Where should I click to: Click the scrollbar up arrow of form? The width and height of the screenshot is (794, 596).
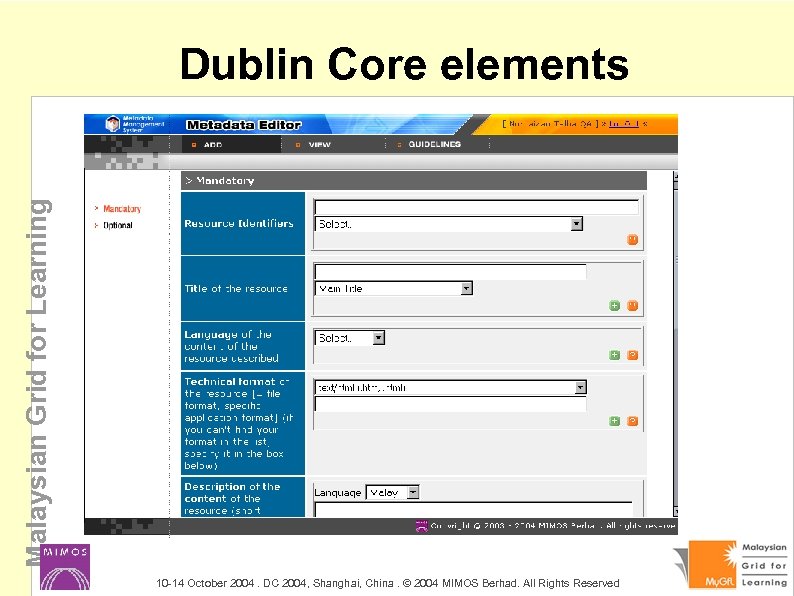675,177
